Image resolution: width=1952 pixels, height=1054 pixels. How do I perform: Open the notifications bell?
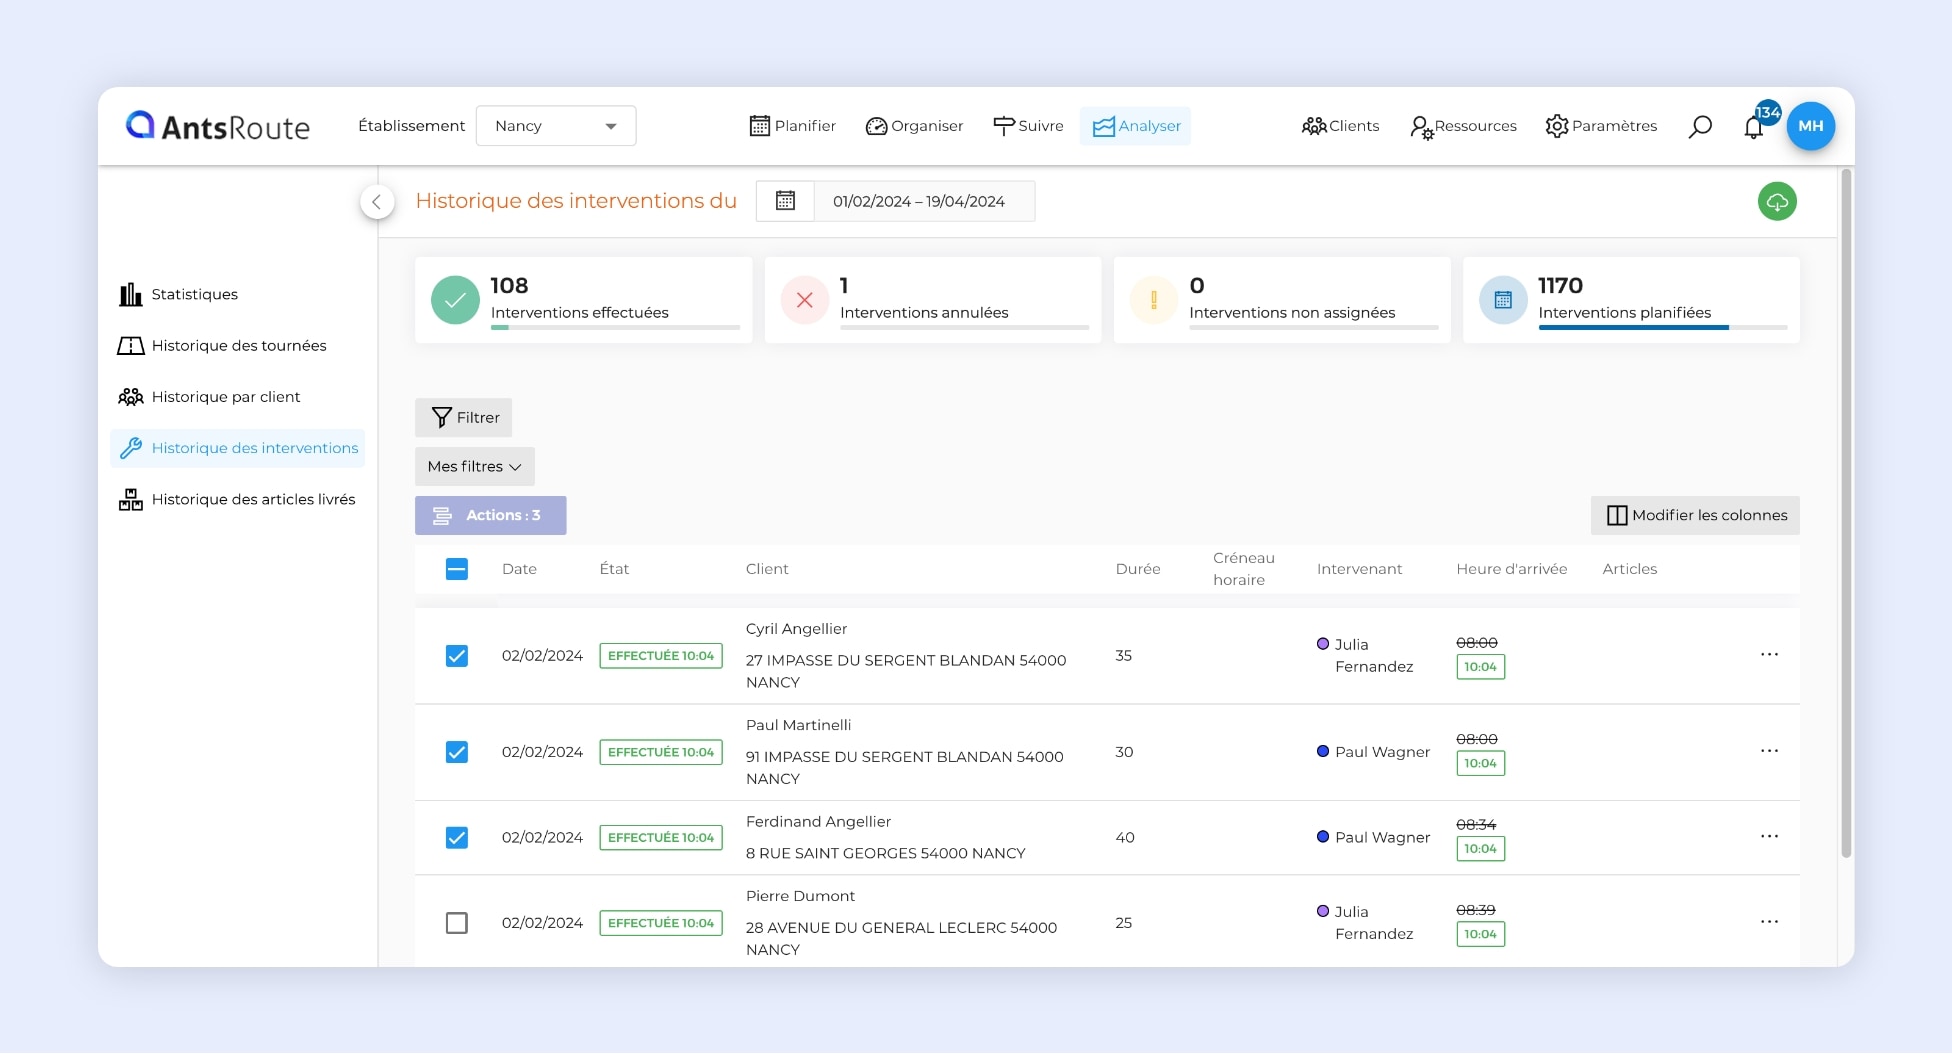[1754, 127]
